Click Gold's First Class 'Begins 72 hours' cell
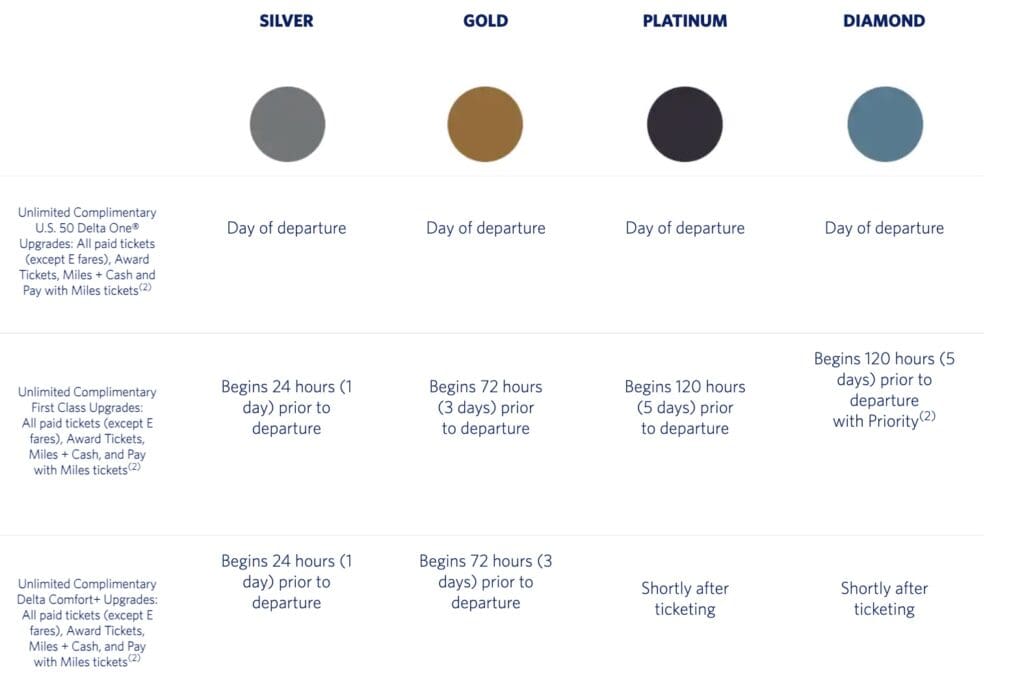1024x687 pixels. click(x=486, y=407)
